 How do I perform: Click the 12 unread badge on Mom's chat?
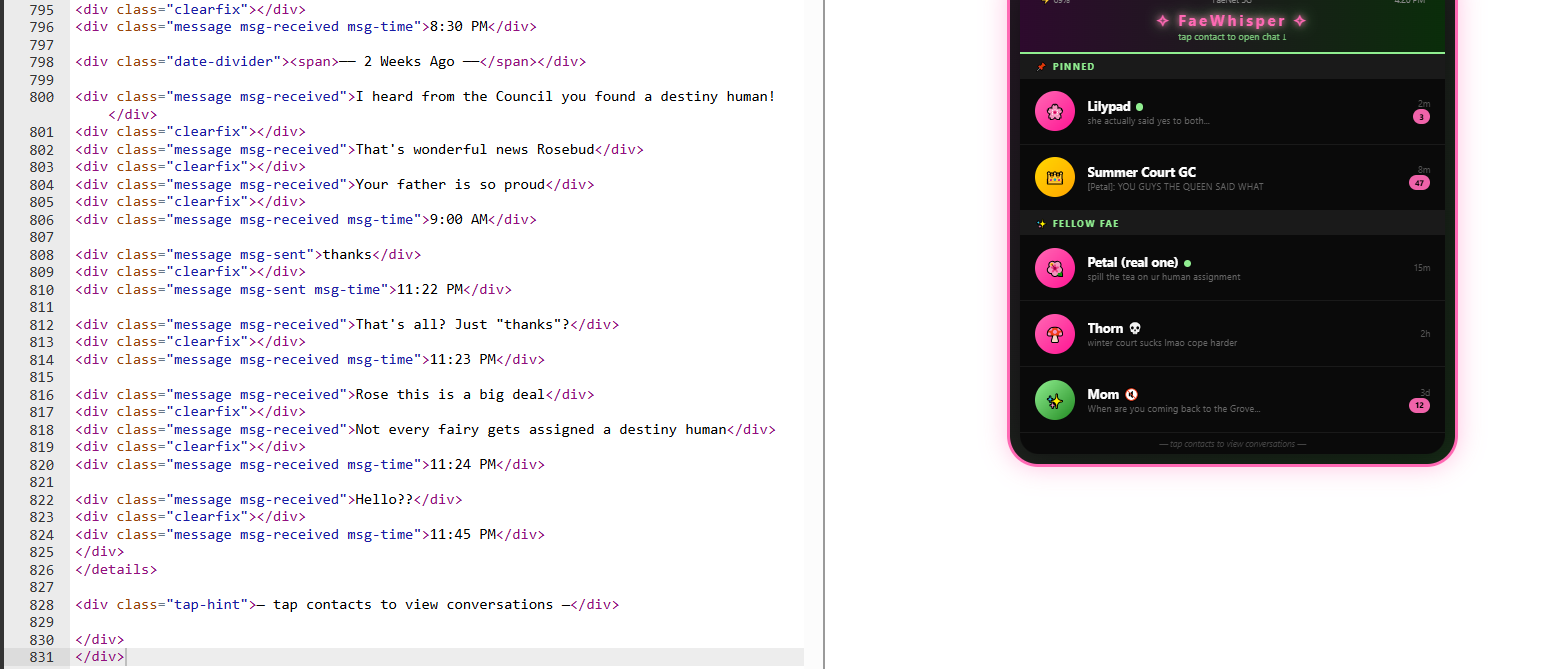1419,405
